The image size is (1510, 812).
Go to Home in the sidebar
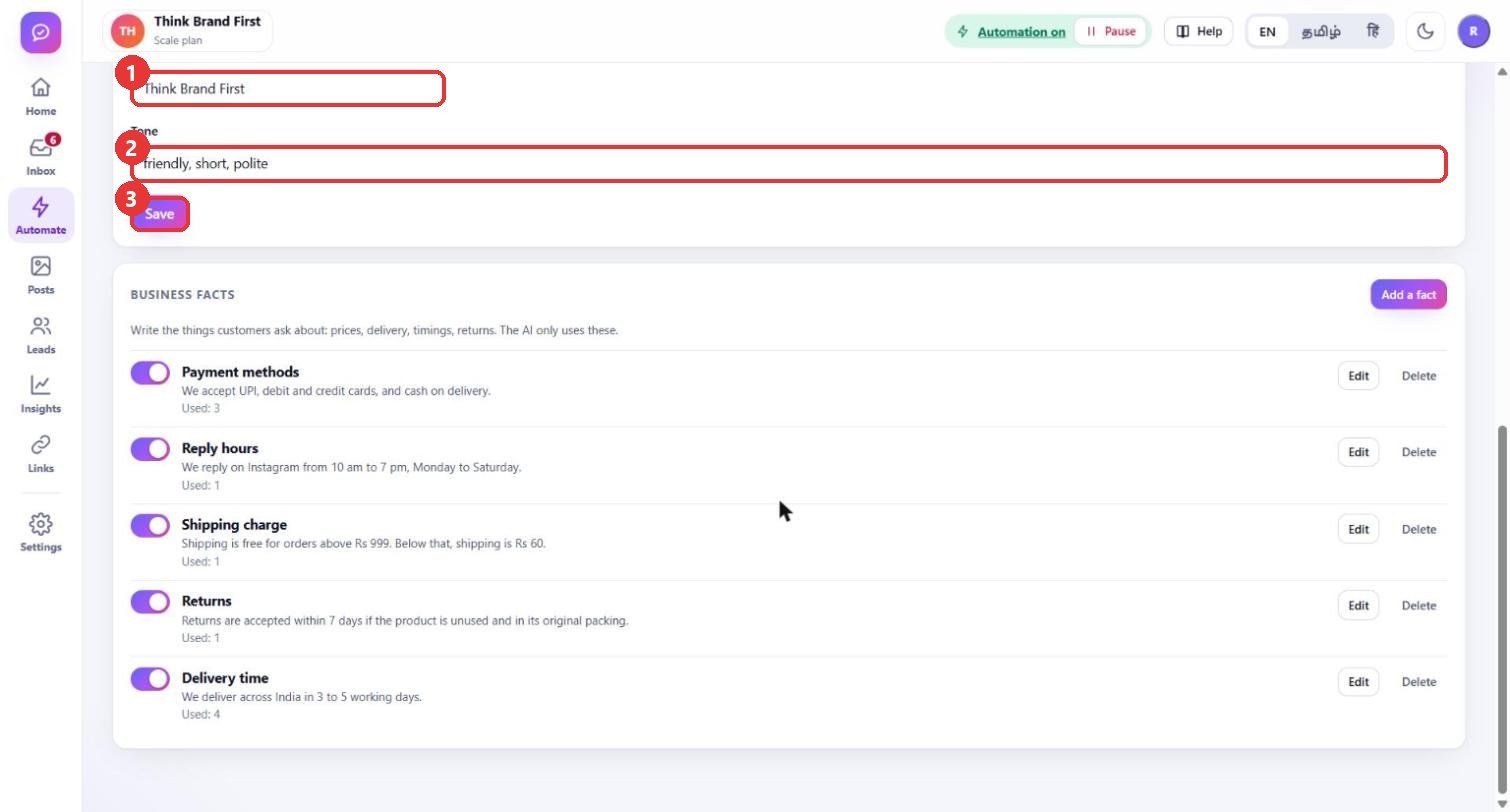coord(41,97)
